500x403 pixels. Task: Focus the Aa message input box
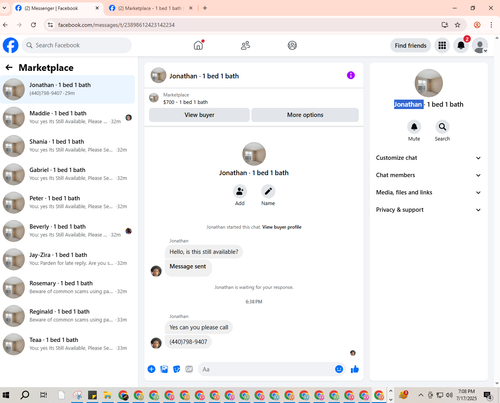(x=265, y=369)
